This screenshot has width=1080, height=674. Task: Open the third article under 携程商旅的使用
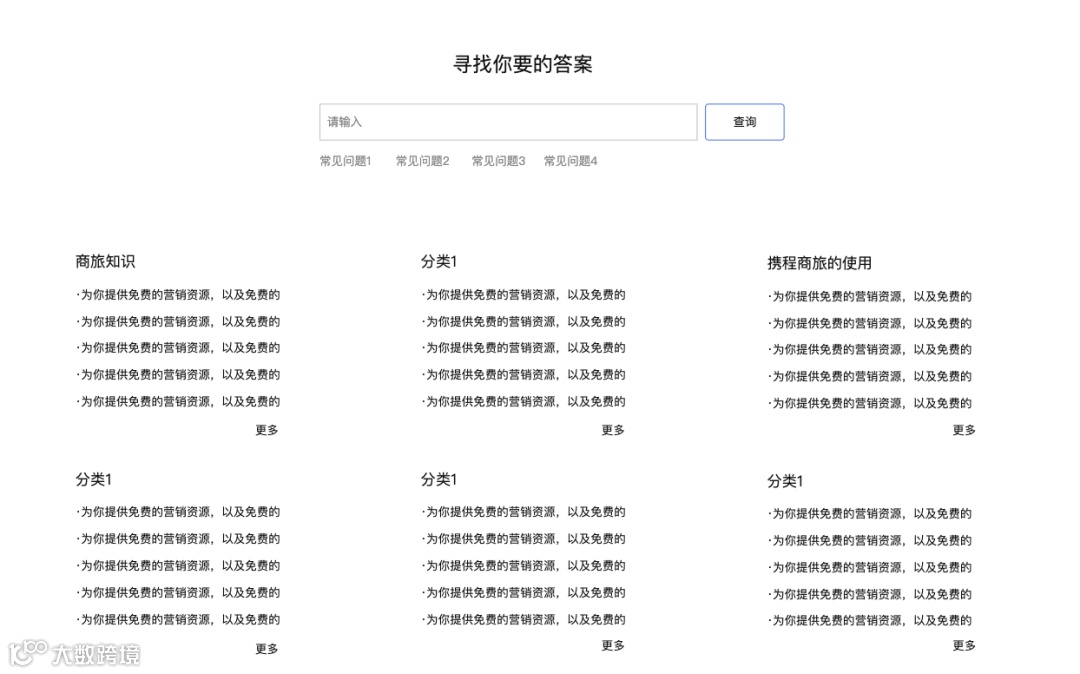(x=869, y=350)
